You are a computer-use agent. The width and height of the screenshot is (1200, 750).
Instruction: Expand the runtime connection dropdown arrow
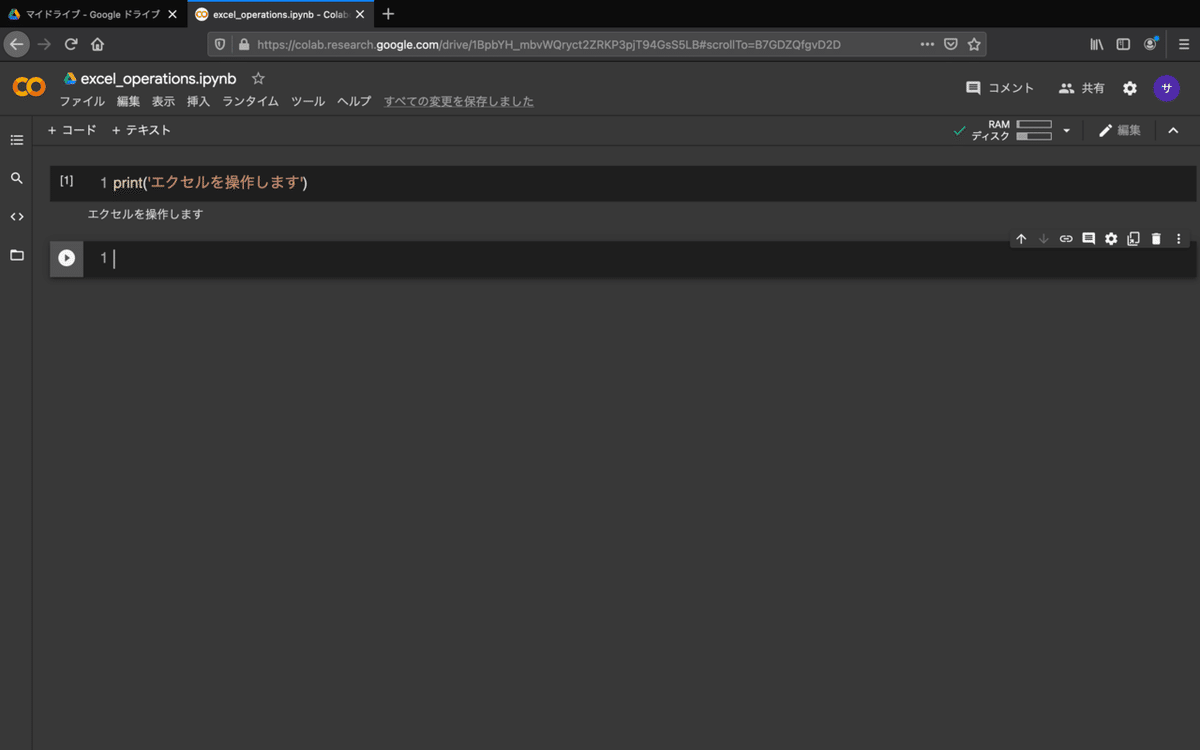pos(1066,130)
